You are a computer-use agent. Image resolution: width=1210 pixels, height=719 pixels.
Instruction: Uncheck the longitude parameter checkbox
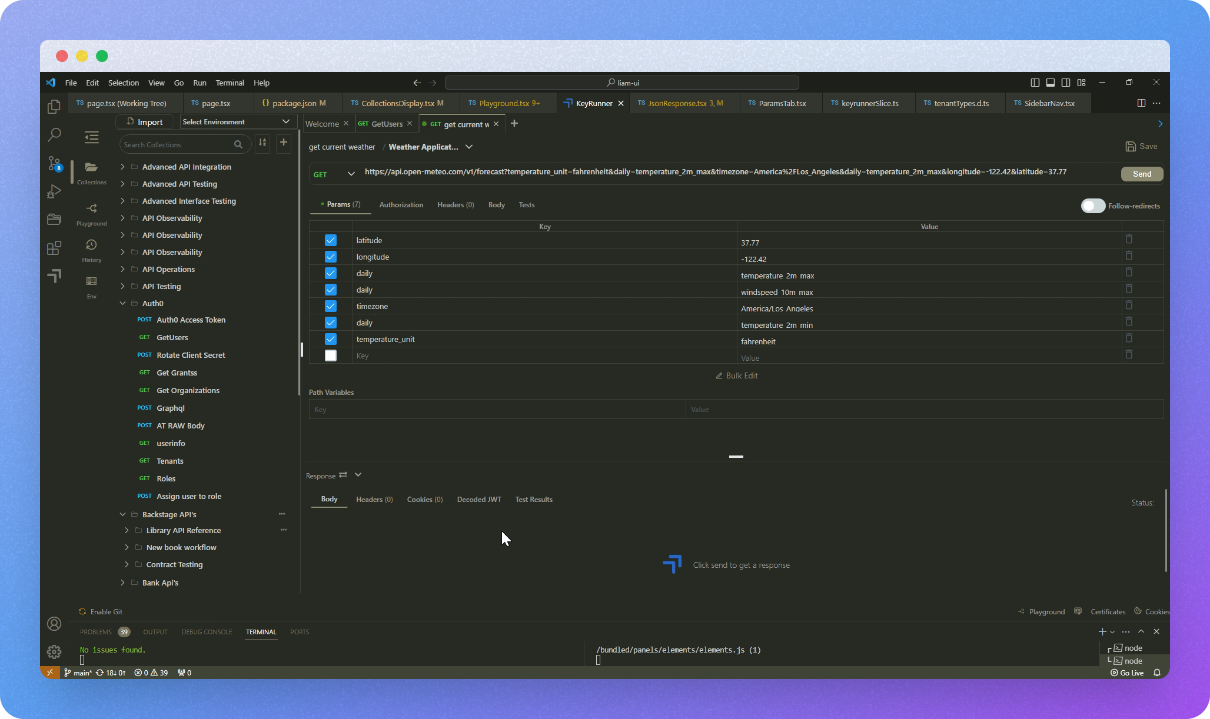pyautogui.click(x=331, y=257)
